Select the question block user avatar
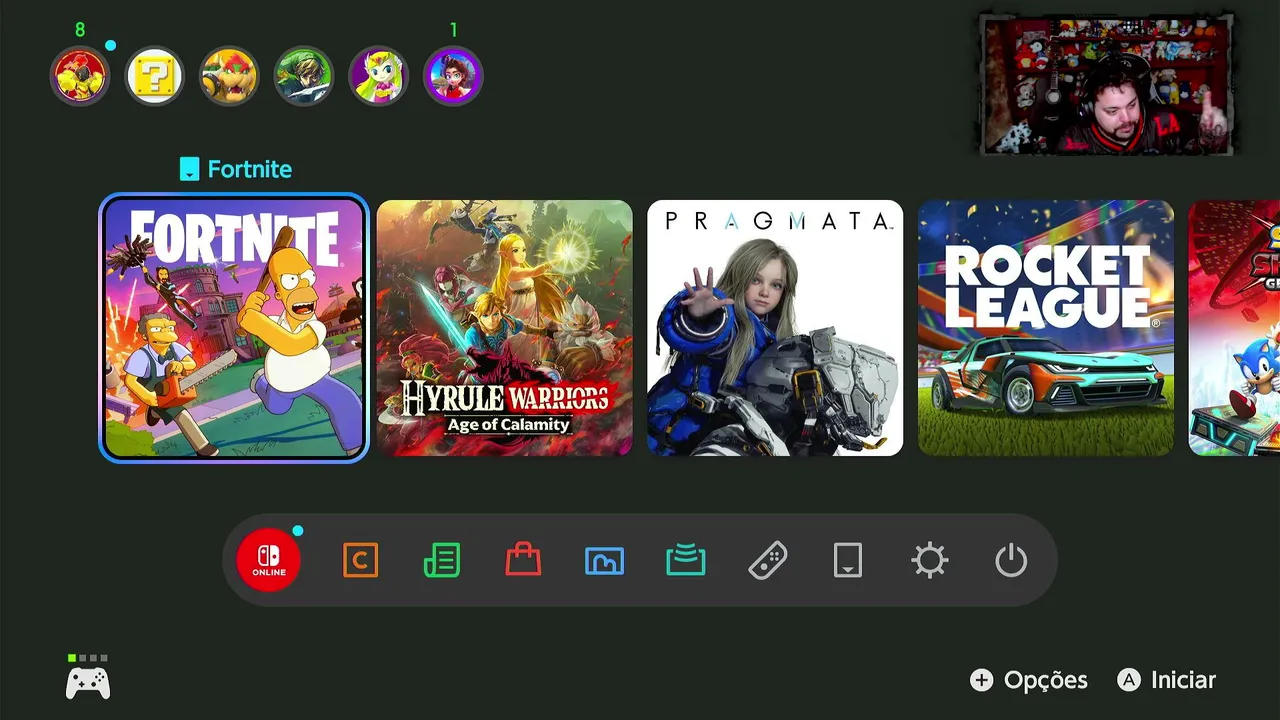Image resolution: width=1280 pixels, height=720 pixels. [155, 76]
